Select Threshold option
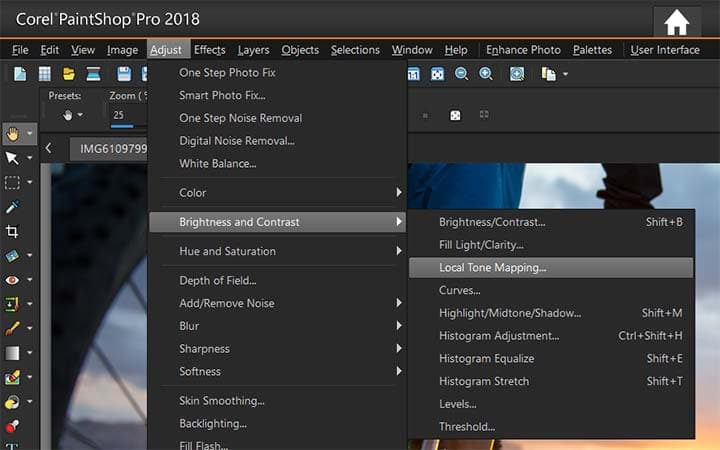The image size is (720, 450). 551,427
